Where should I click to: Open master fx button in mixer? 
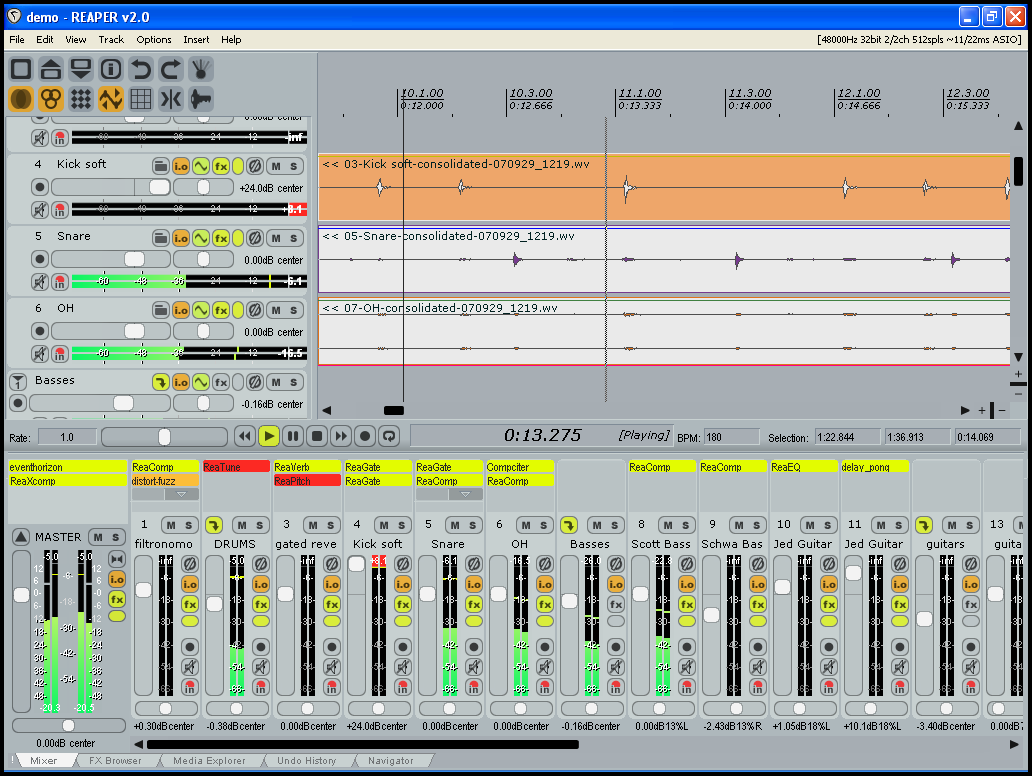pos(117,599)
